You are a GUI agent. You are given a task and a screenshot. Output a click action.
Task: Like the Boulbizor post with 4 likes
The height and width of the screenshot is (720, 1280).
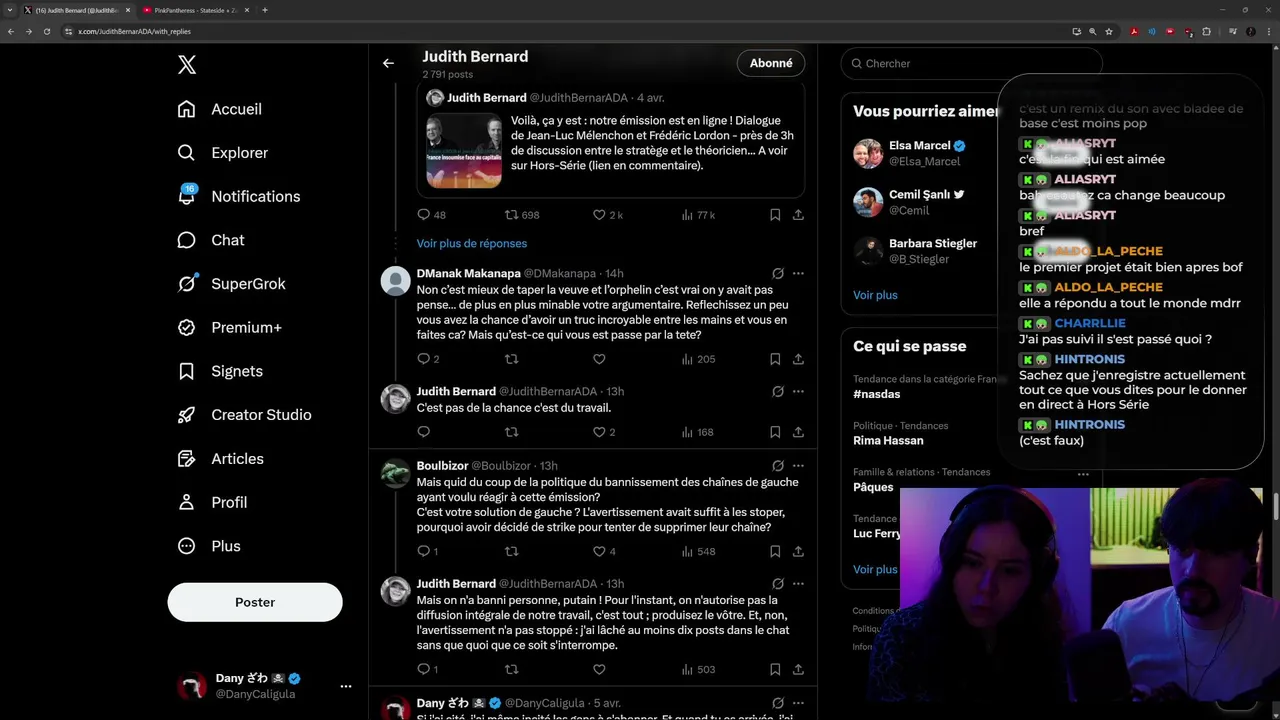pos(604,551)
